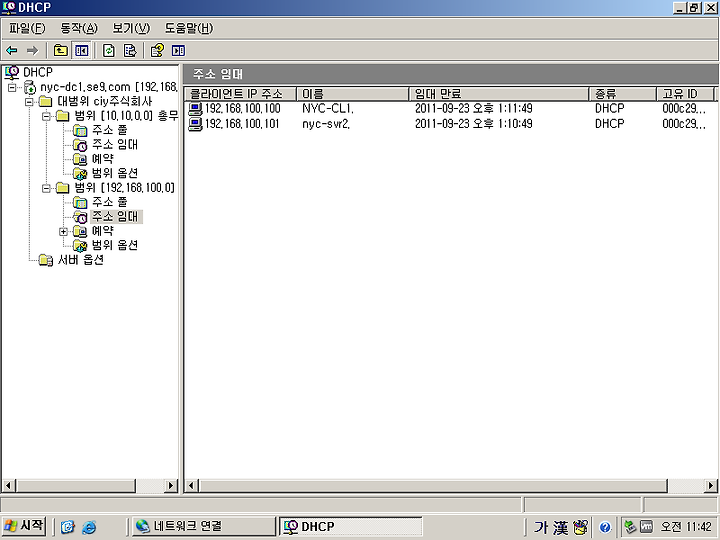The height and width of the screenshot is (540, 720).
Task: Click the 주소 풀 icon under 범위 10.10.0.0
Action: (x=80, y=130)
